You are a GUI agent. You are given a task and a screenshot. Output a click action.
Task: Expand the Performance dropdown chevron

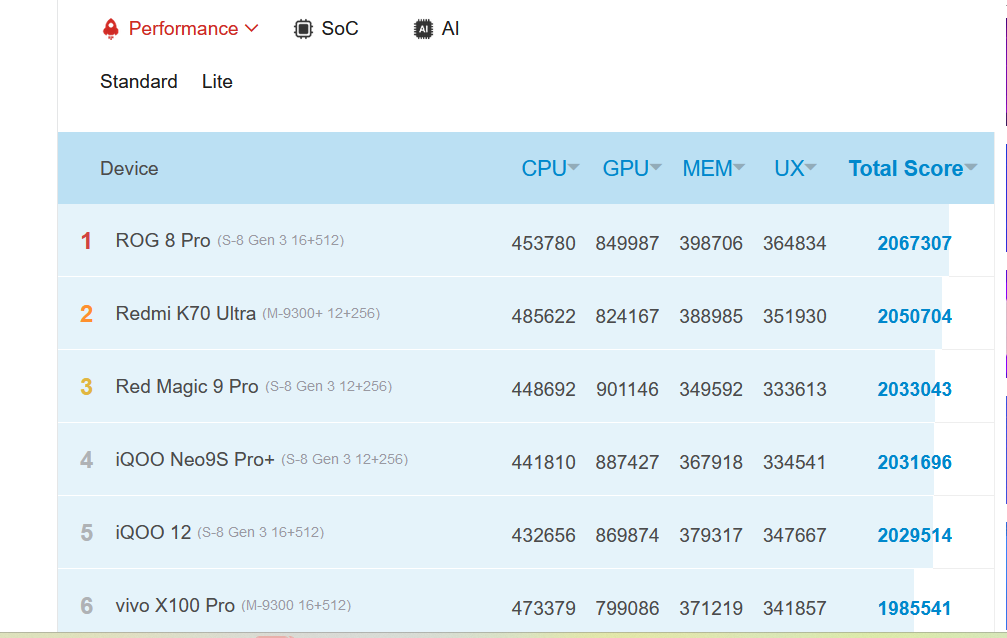coord(252,28)
